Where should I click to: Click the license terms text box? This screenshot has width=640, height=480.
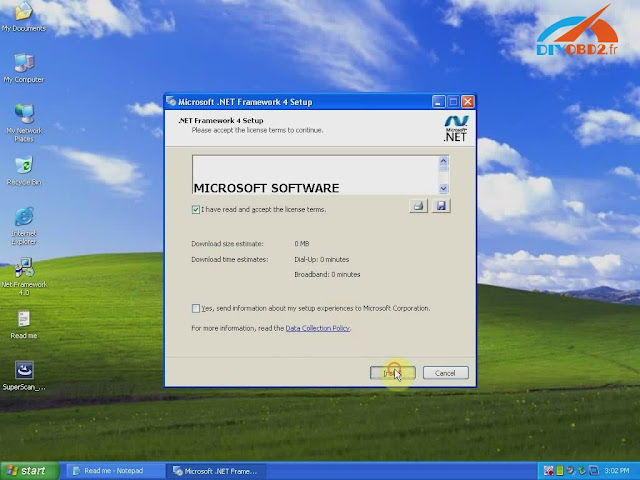[x=315, y=175]
